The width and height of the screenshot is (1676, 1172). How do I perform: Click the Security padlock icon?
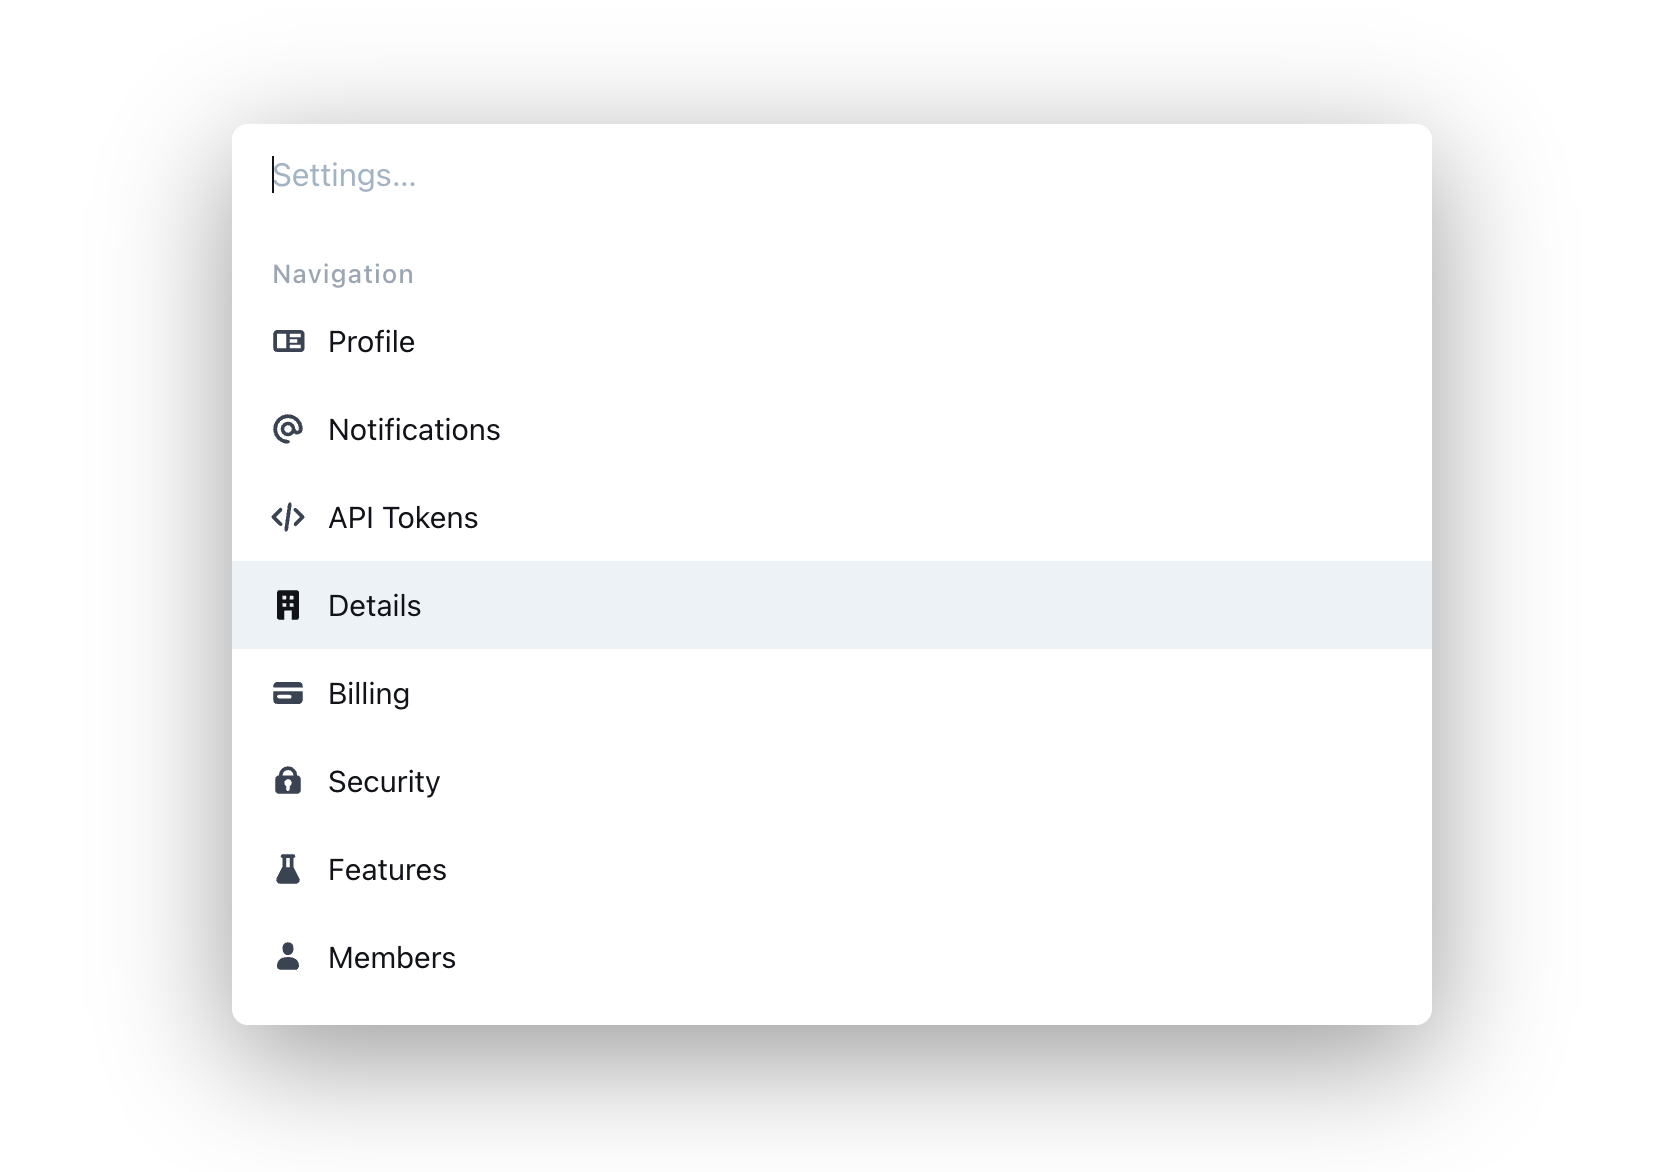tap(288, 781)
